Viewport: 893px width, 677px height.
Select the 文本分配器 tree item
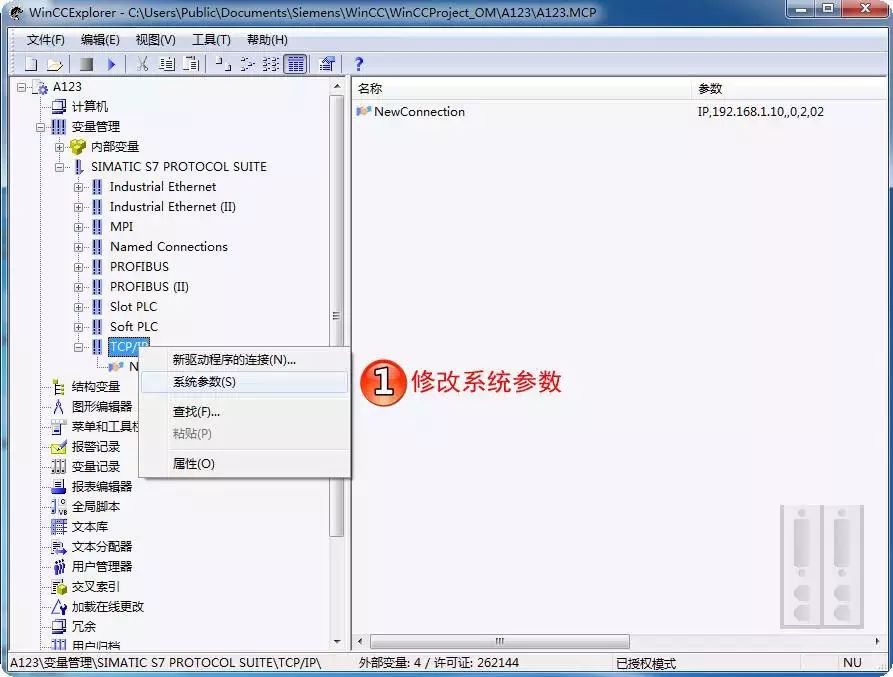(x=102, y=547)
